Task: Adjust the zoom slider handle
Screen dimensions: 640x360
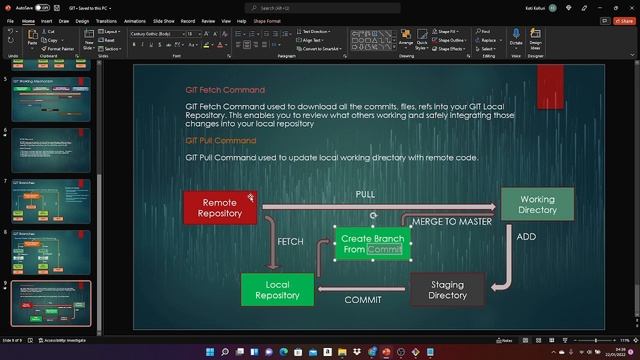Action: [596, 340]
